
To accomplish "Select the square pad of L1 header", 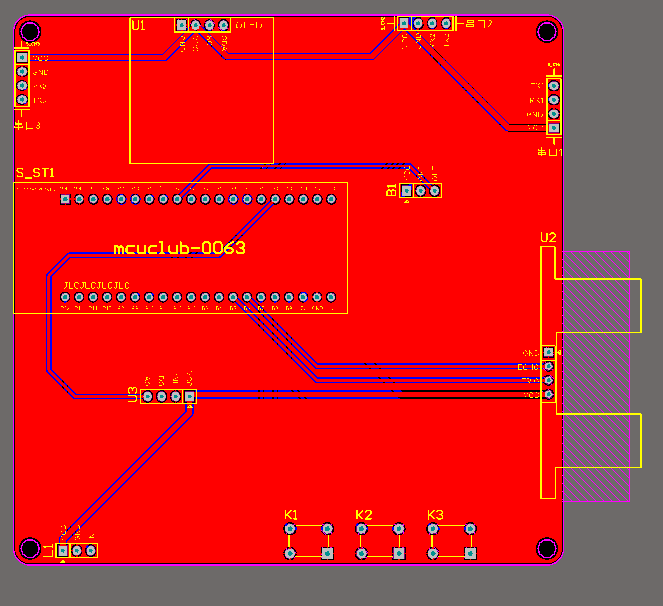I will [63, 551].
